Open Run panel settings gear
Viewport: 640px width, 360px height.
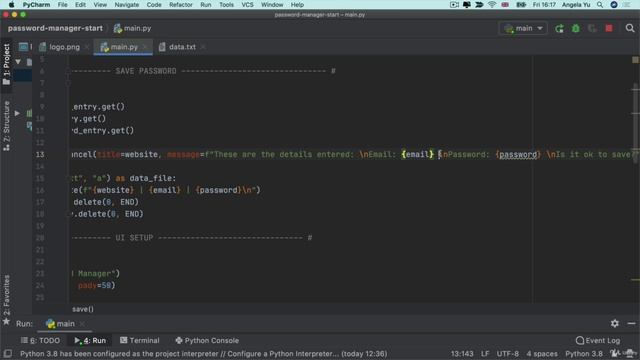(615, 323)
